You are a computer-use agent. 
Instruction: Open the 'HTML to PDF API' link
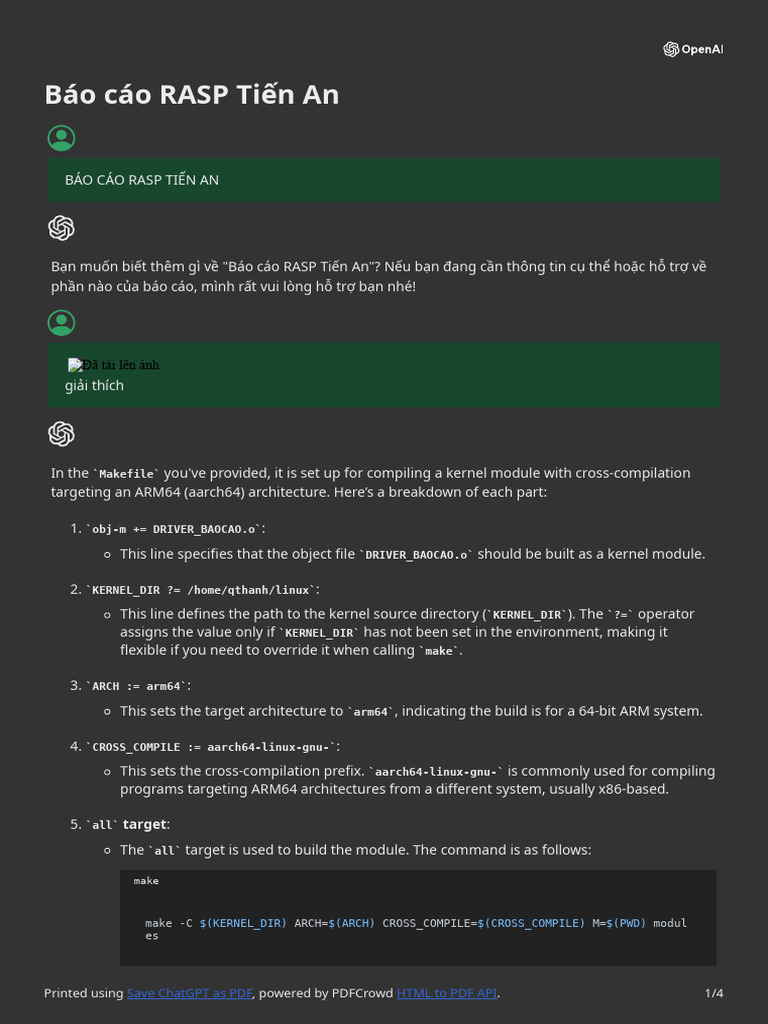pyautogui.click(x=446, y=993)
